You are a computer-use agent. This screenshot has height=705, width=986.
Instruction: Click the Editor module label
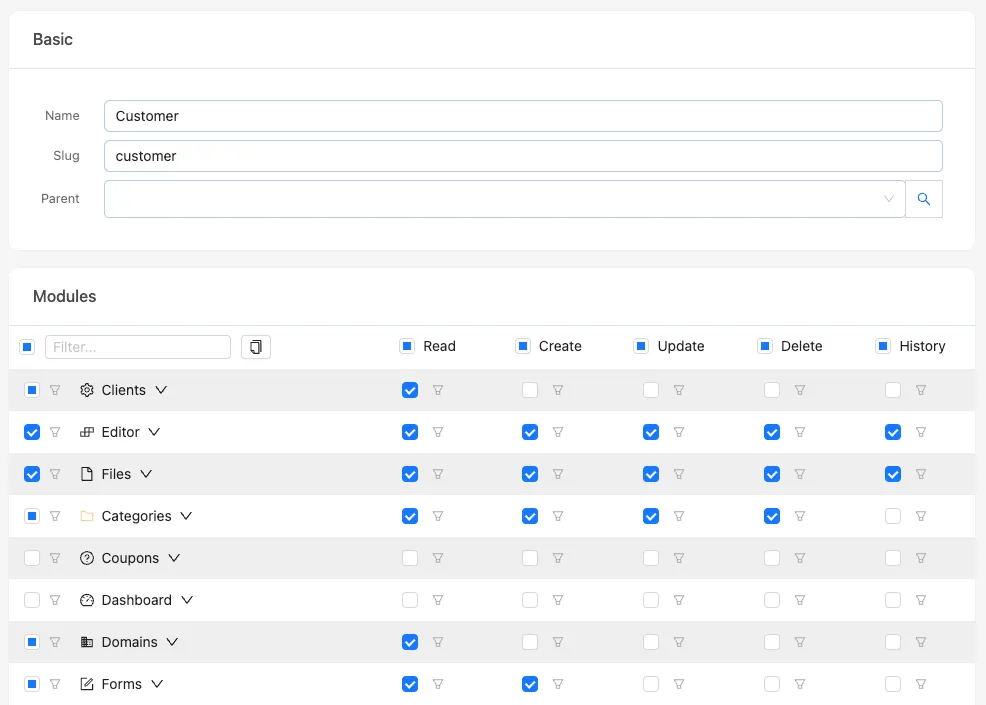[121, 432]
